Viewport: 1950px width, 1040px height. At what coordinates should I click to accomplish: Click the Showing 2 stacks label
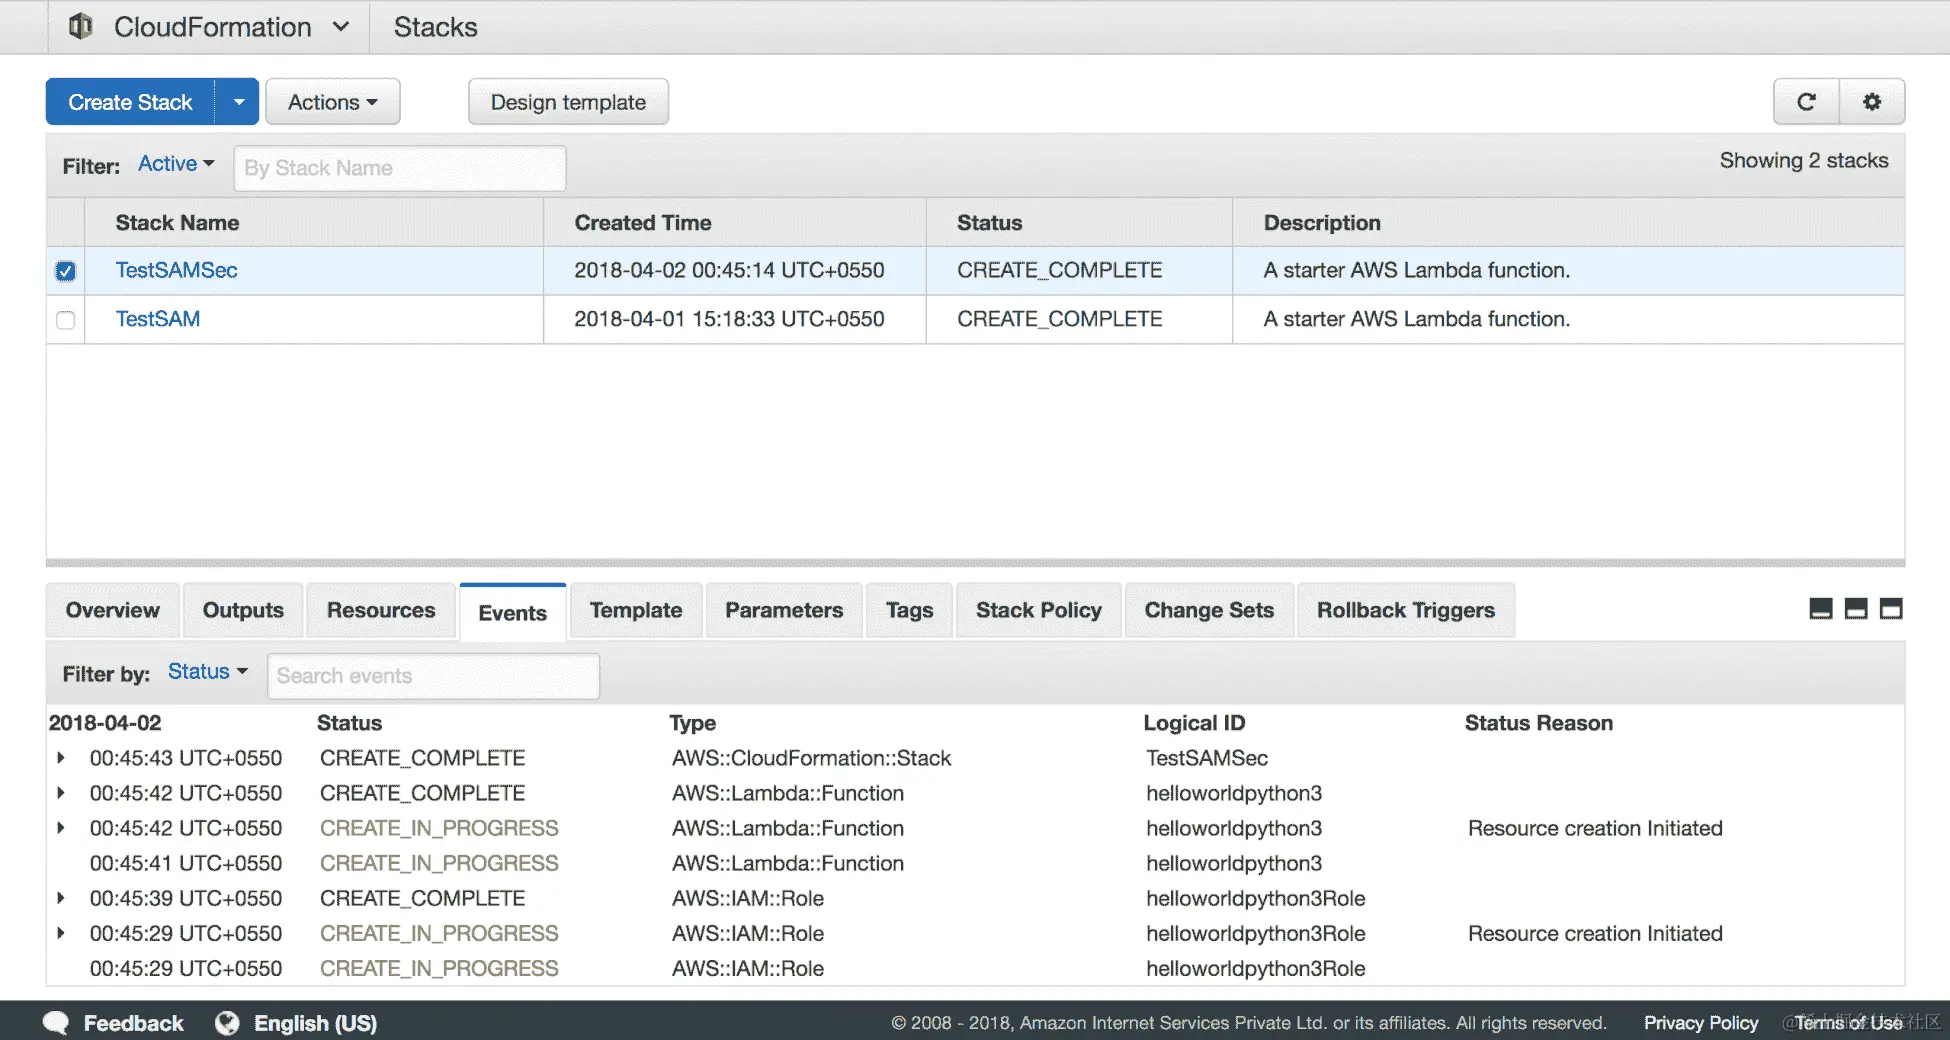pos(1804,161)
